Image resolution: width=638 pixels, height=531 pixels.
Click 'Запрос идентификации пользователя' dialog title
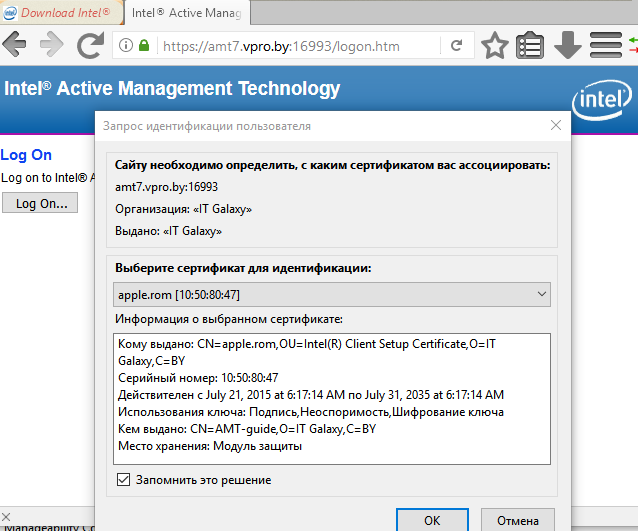click(207, 126)
